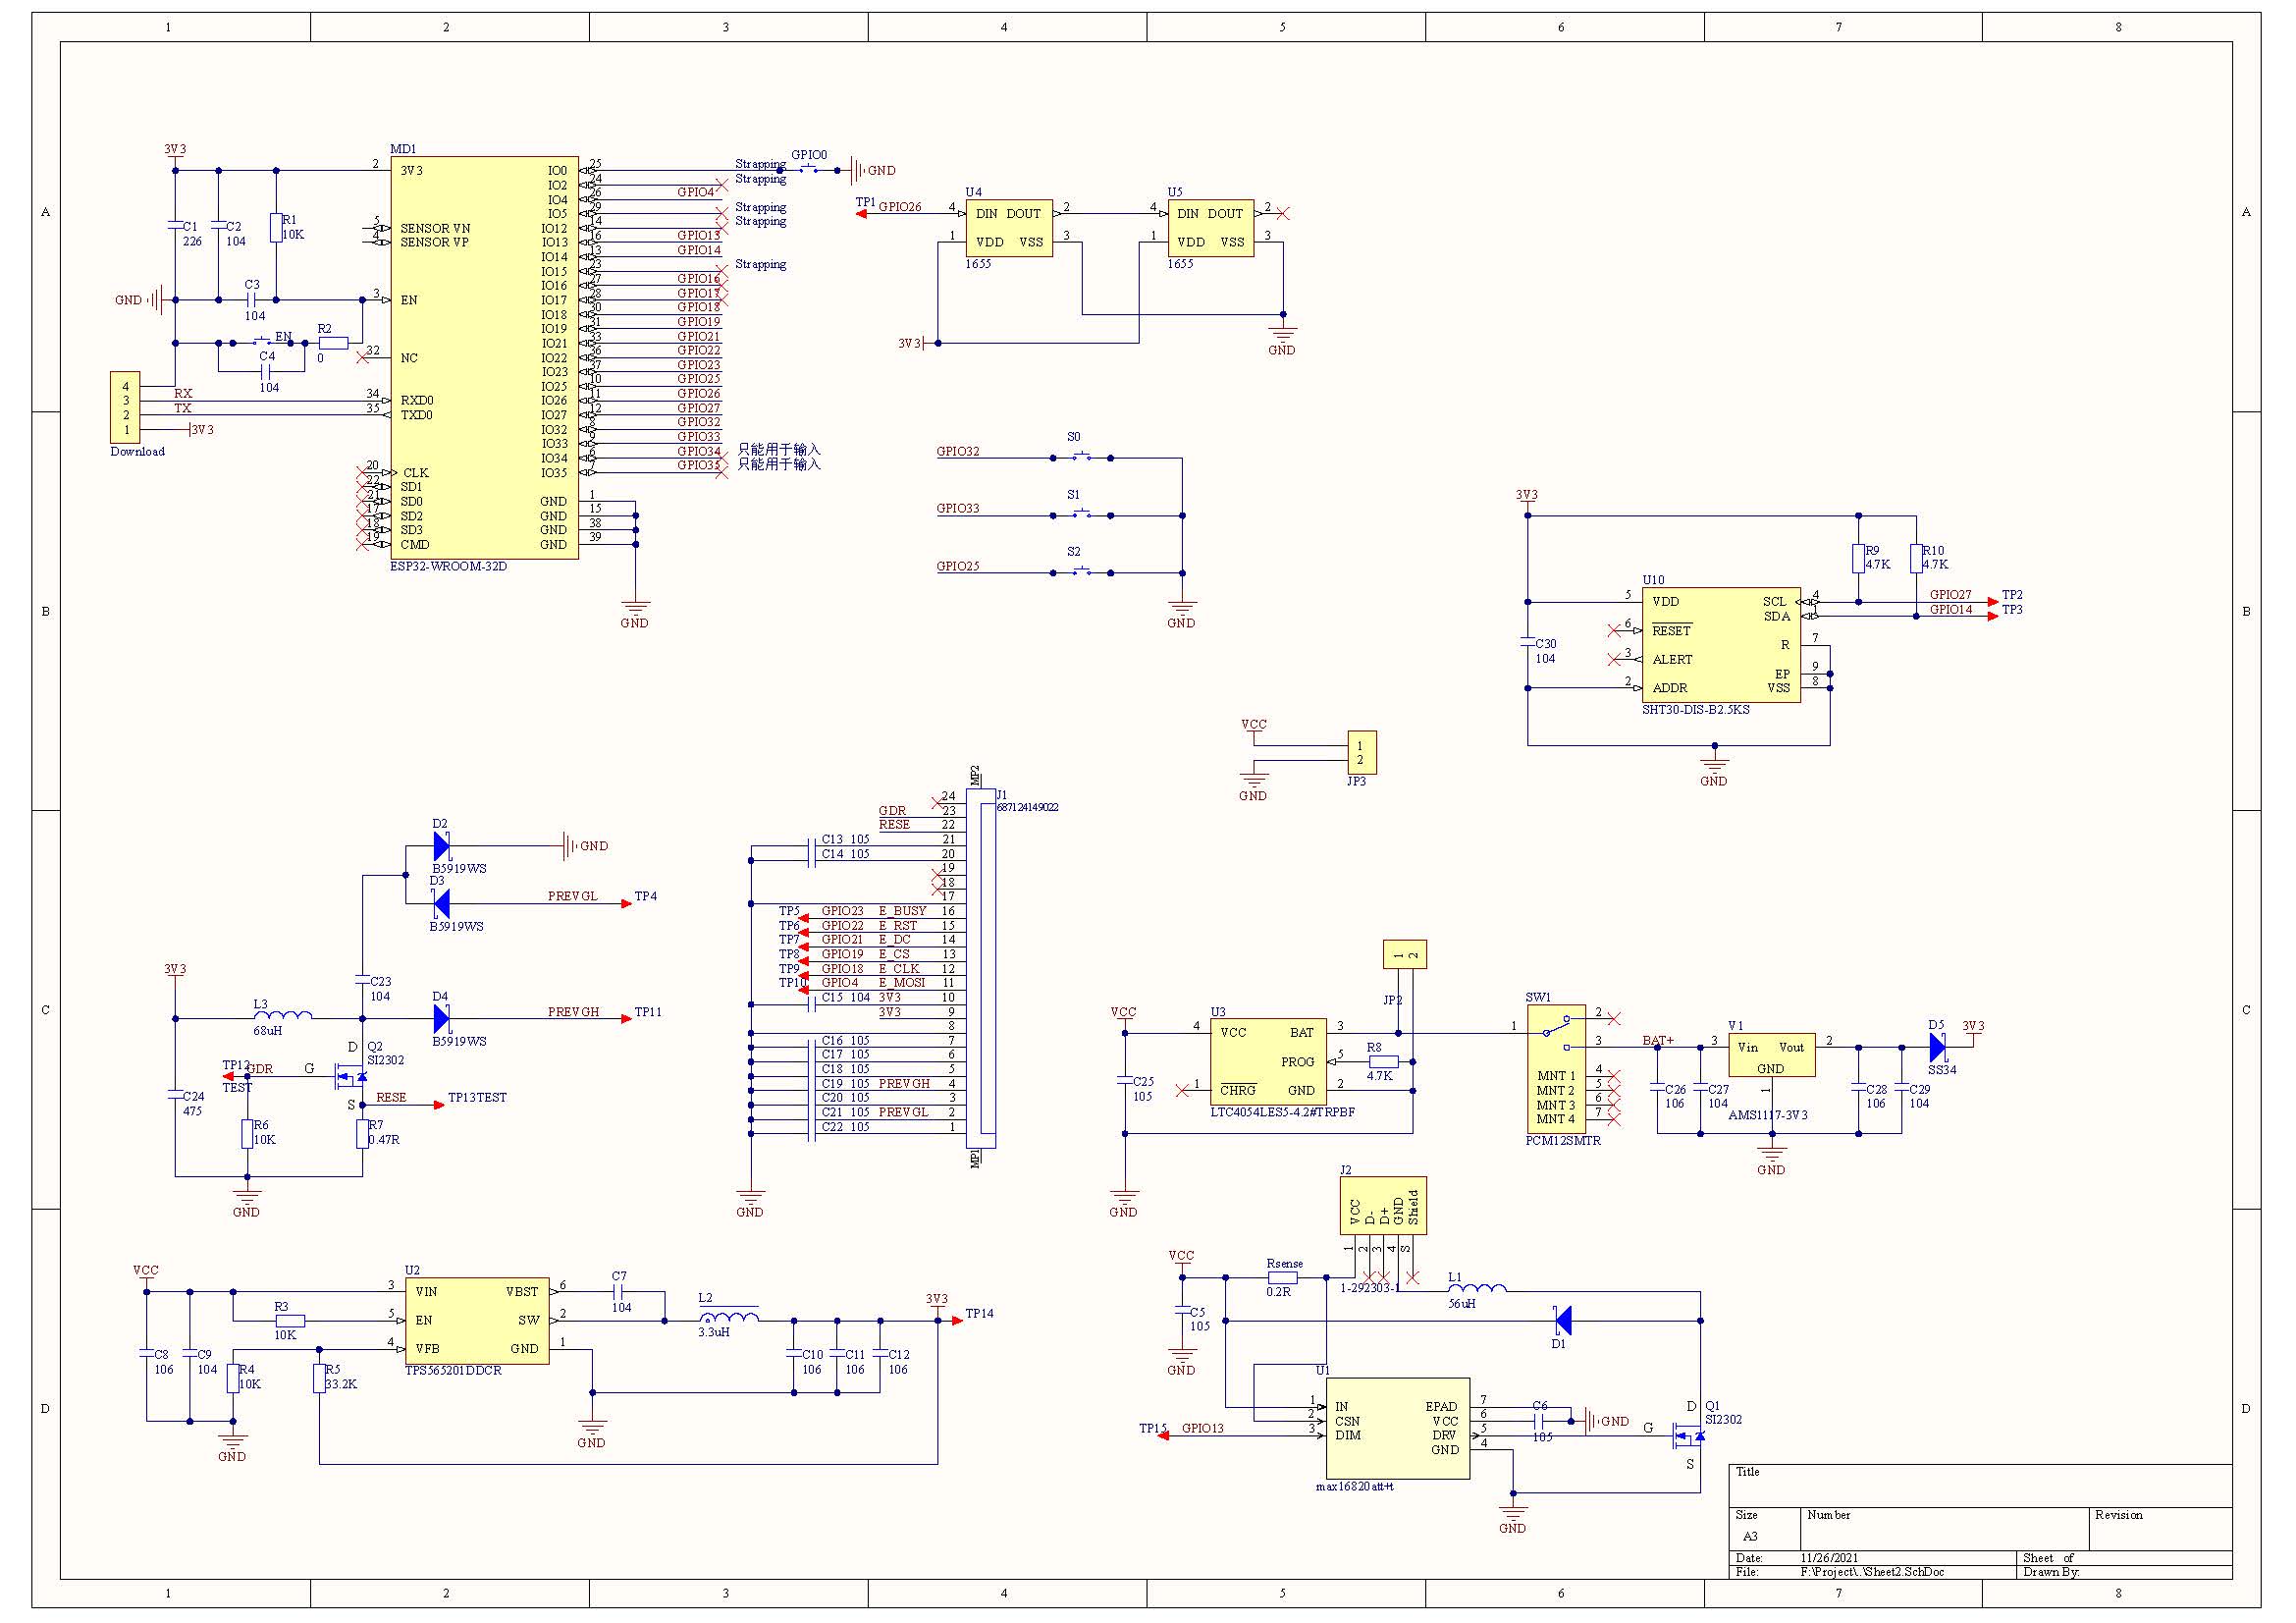Select the TP14 test point label
The image size is (2296, 1623).
coord(979,1314)
